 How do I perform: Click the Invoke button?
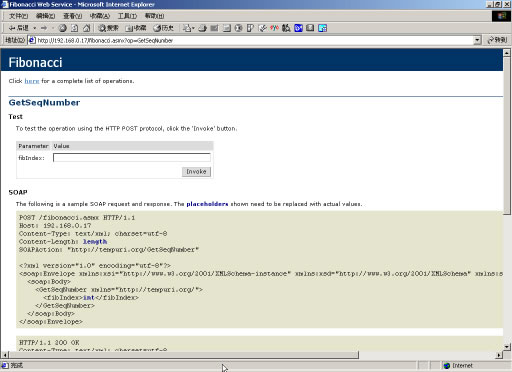point(196,172)
